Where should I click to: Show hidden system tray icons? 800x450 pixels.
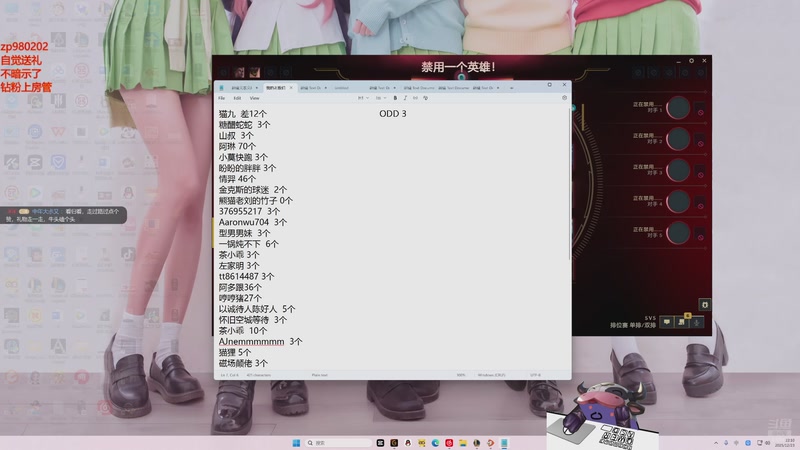click(716, 443)
